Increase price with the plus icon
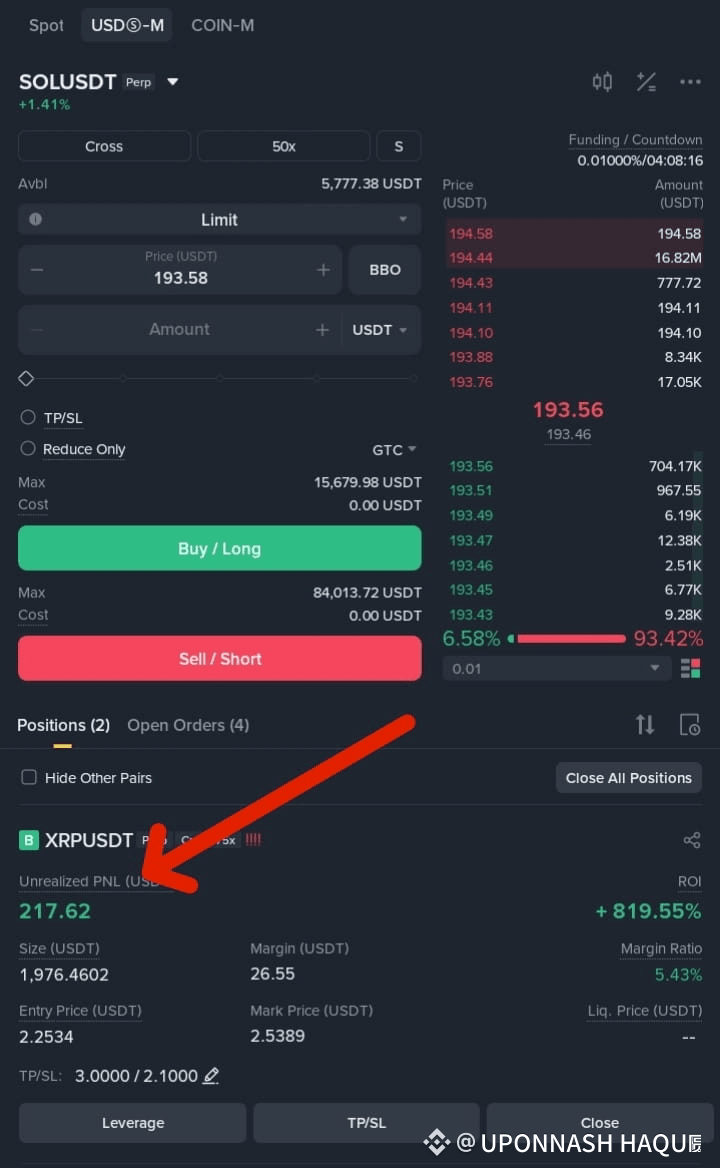This screenshot has height=1168, width=720. 323,270
